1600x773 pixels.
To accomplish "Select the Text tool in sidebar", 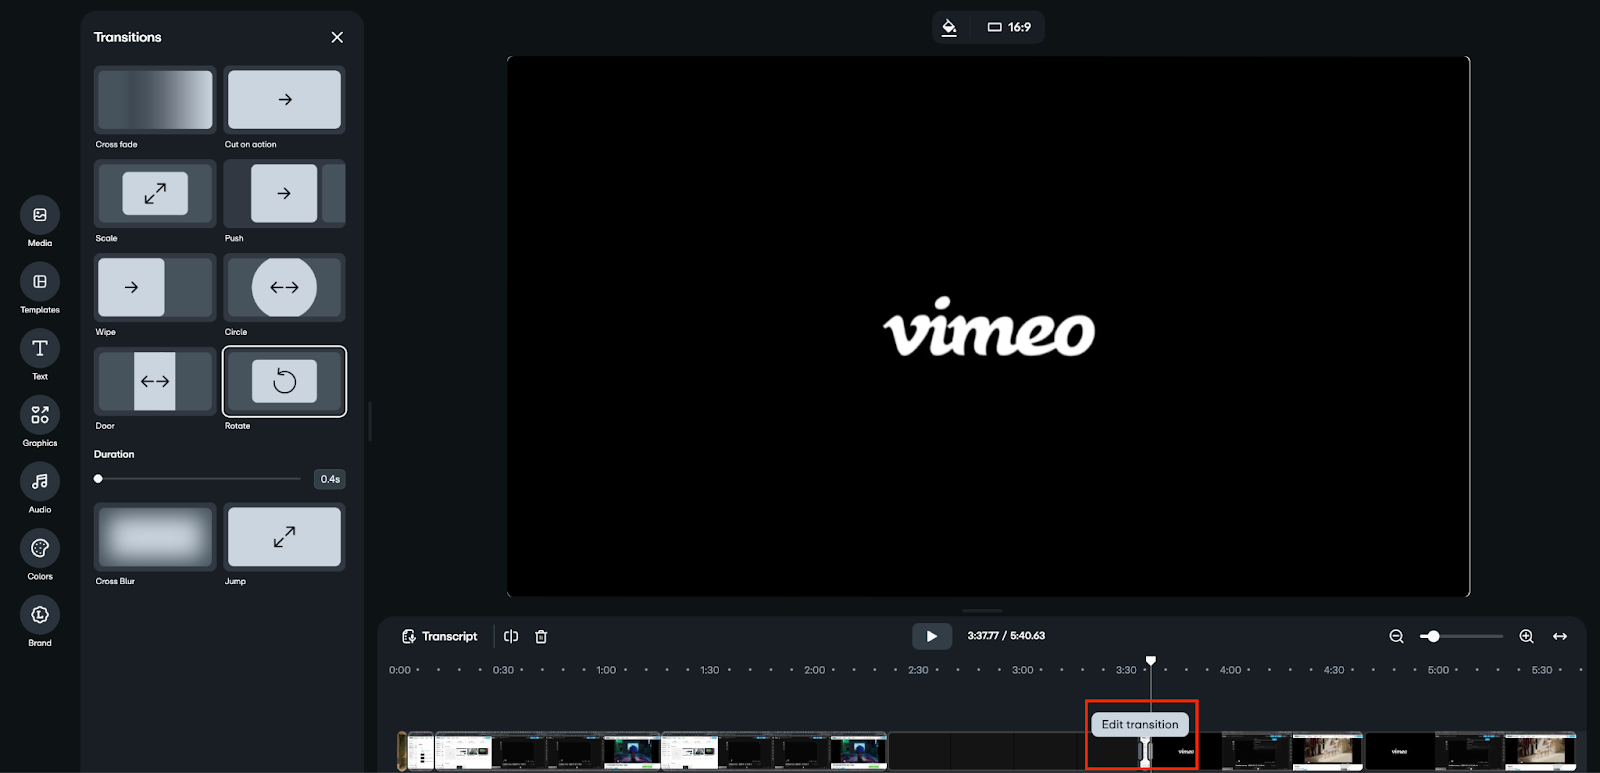I will (x=40, y=349).
